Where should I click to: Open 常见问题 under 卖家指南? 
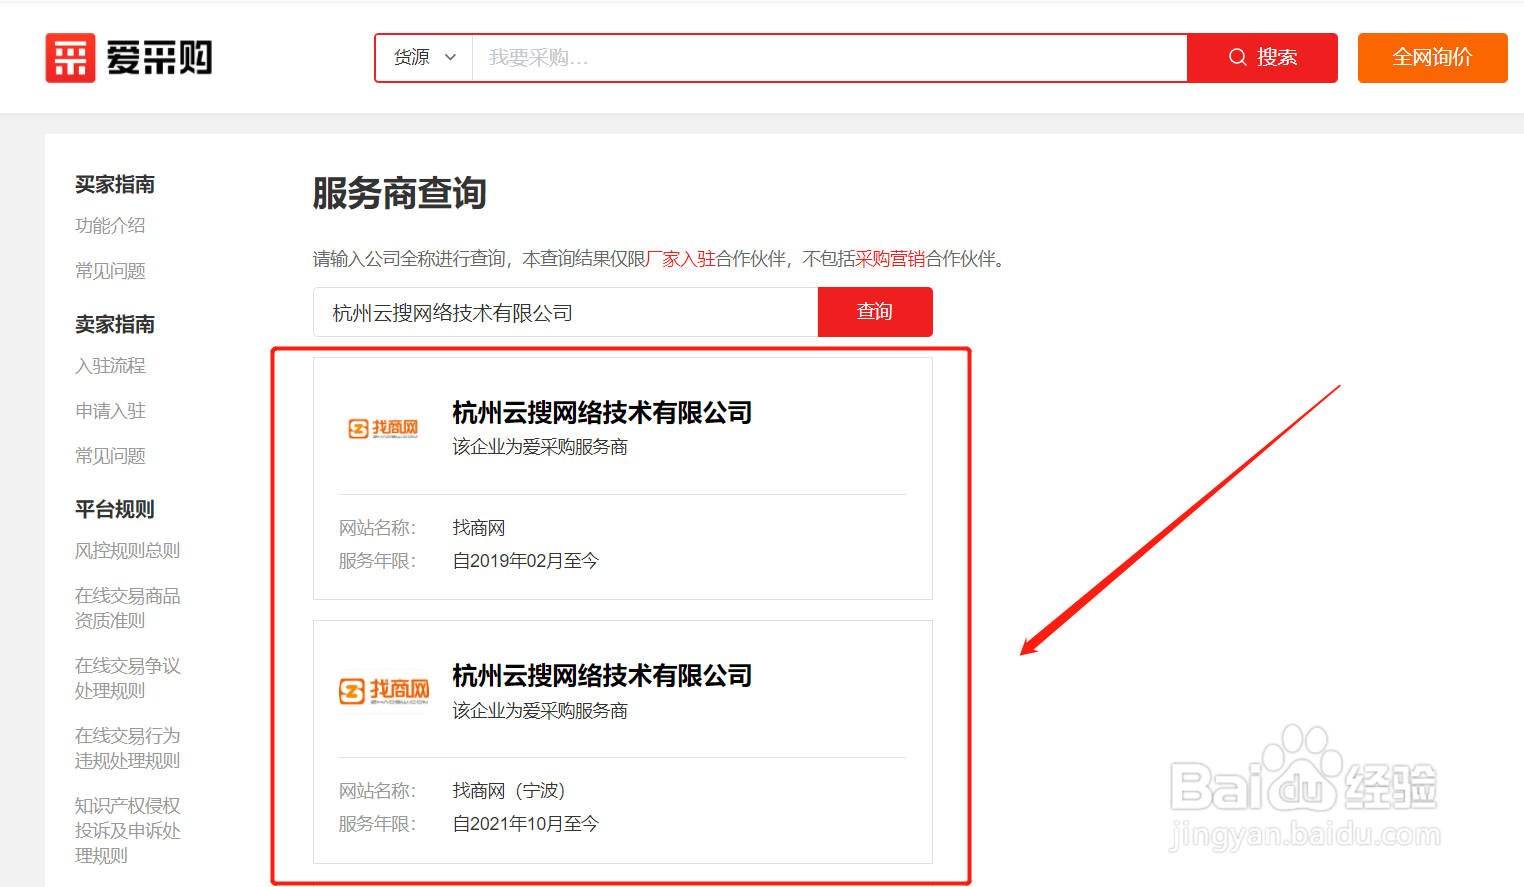(110, 456)
